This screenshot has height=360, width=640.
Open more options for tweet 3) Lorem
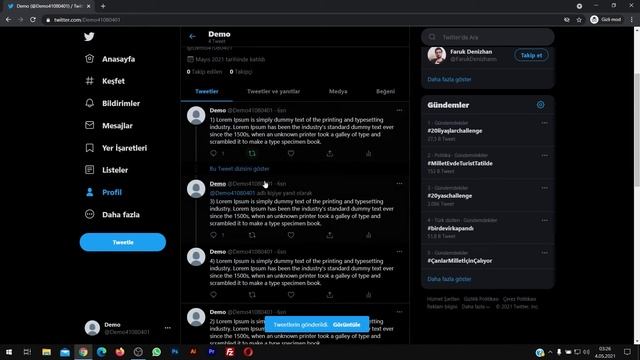pos(399,184)
